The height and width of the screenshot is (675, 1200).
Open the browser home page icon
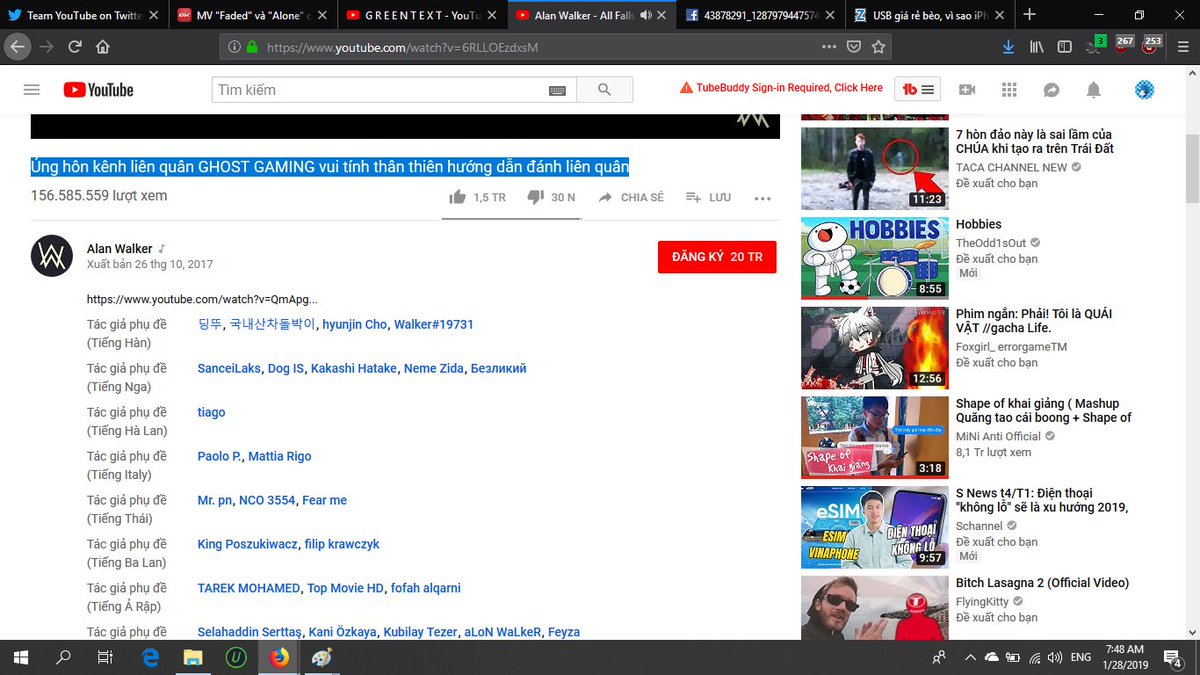(x=103, y=47)
